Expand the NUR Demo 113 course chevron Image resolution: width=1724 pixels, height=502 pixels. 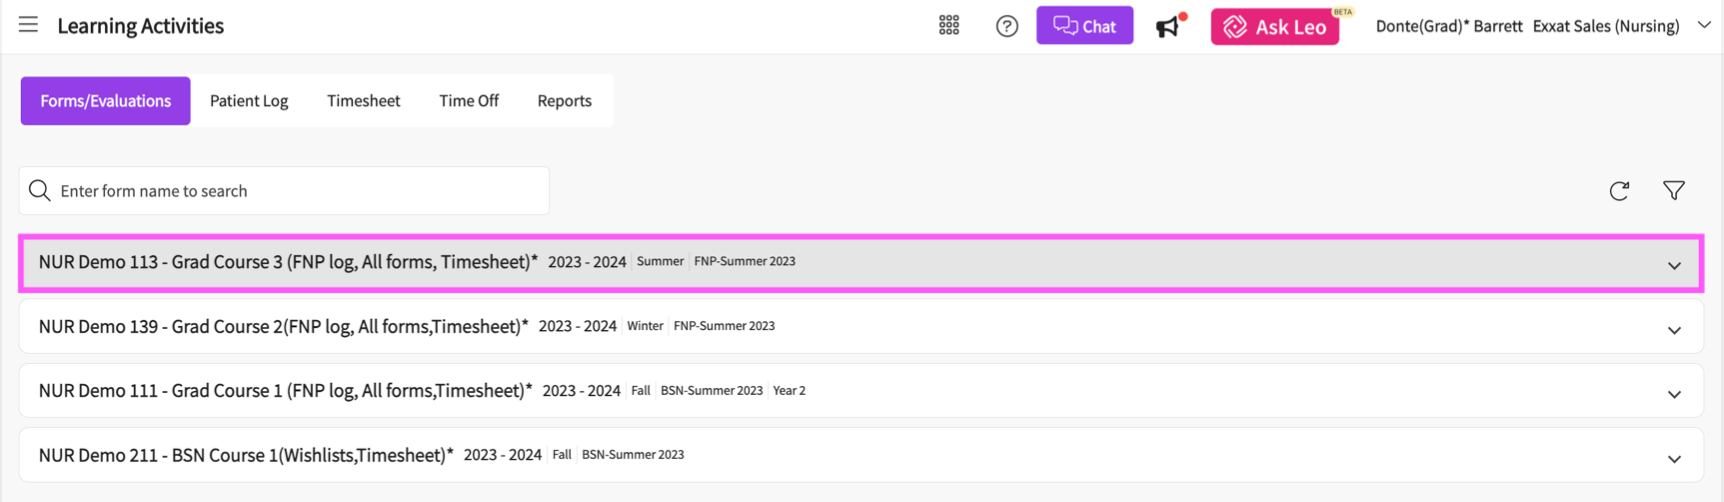tap(1673, 266)
